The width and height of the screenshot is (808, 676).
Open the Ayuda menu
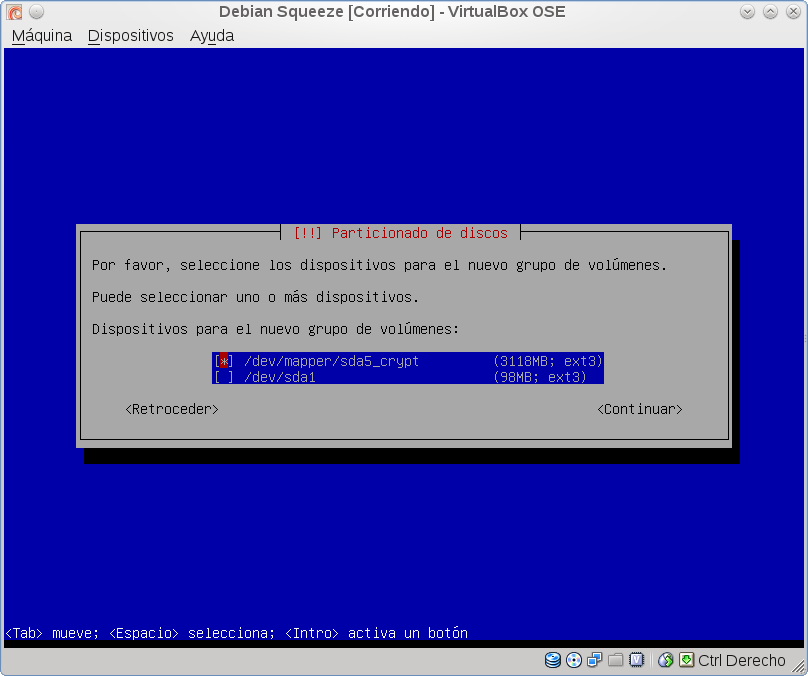pyautogui.click(x=212, y=36)
